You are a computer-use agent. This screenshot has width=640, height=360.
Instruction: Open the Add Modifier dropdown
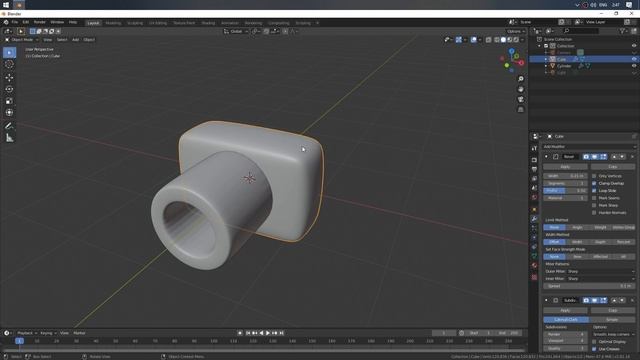coord(589,147)
